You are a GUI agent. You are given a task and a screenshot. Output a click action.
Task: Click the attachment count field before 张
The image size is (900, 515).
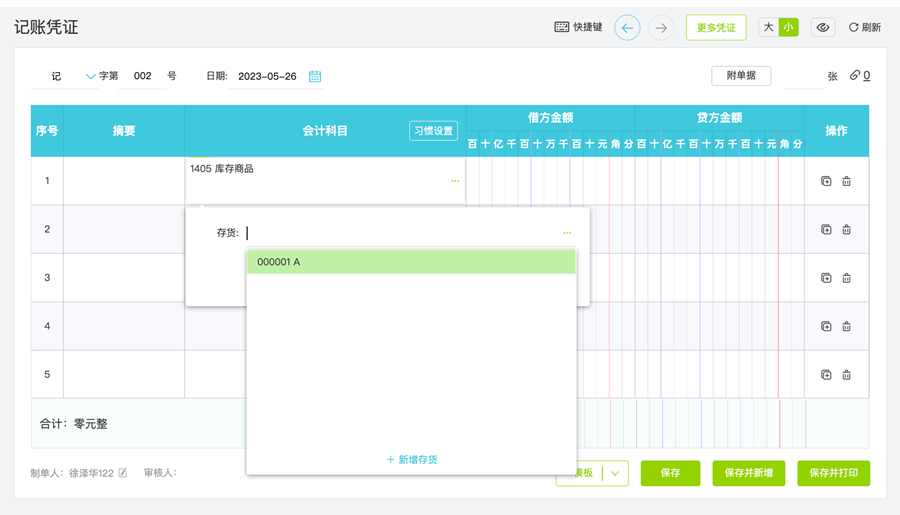click(803, 76)
